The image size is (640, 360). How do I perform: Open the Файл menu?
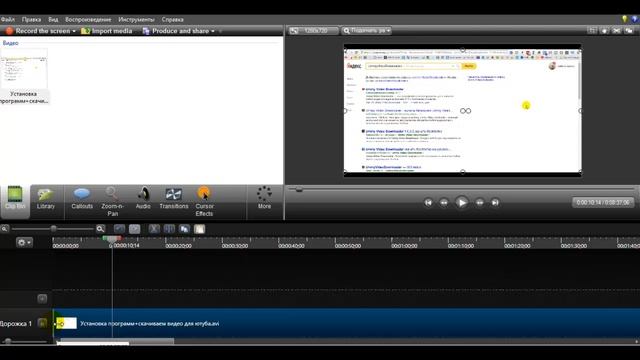[x=8, y=19]
